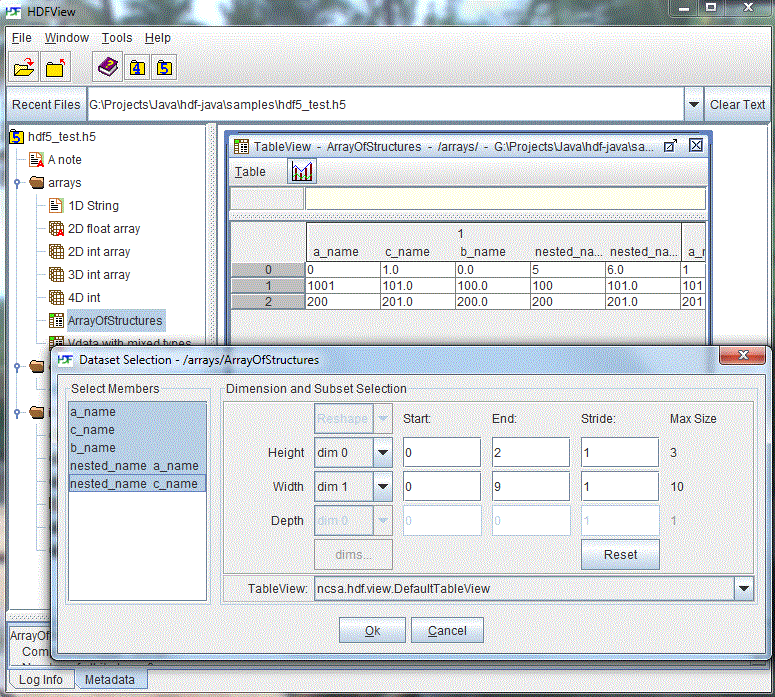Open the TableView class dropdown
Screen dimensions: 775x697
pos(744,588)
